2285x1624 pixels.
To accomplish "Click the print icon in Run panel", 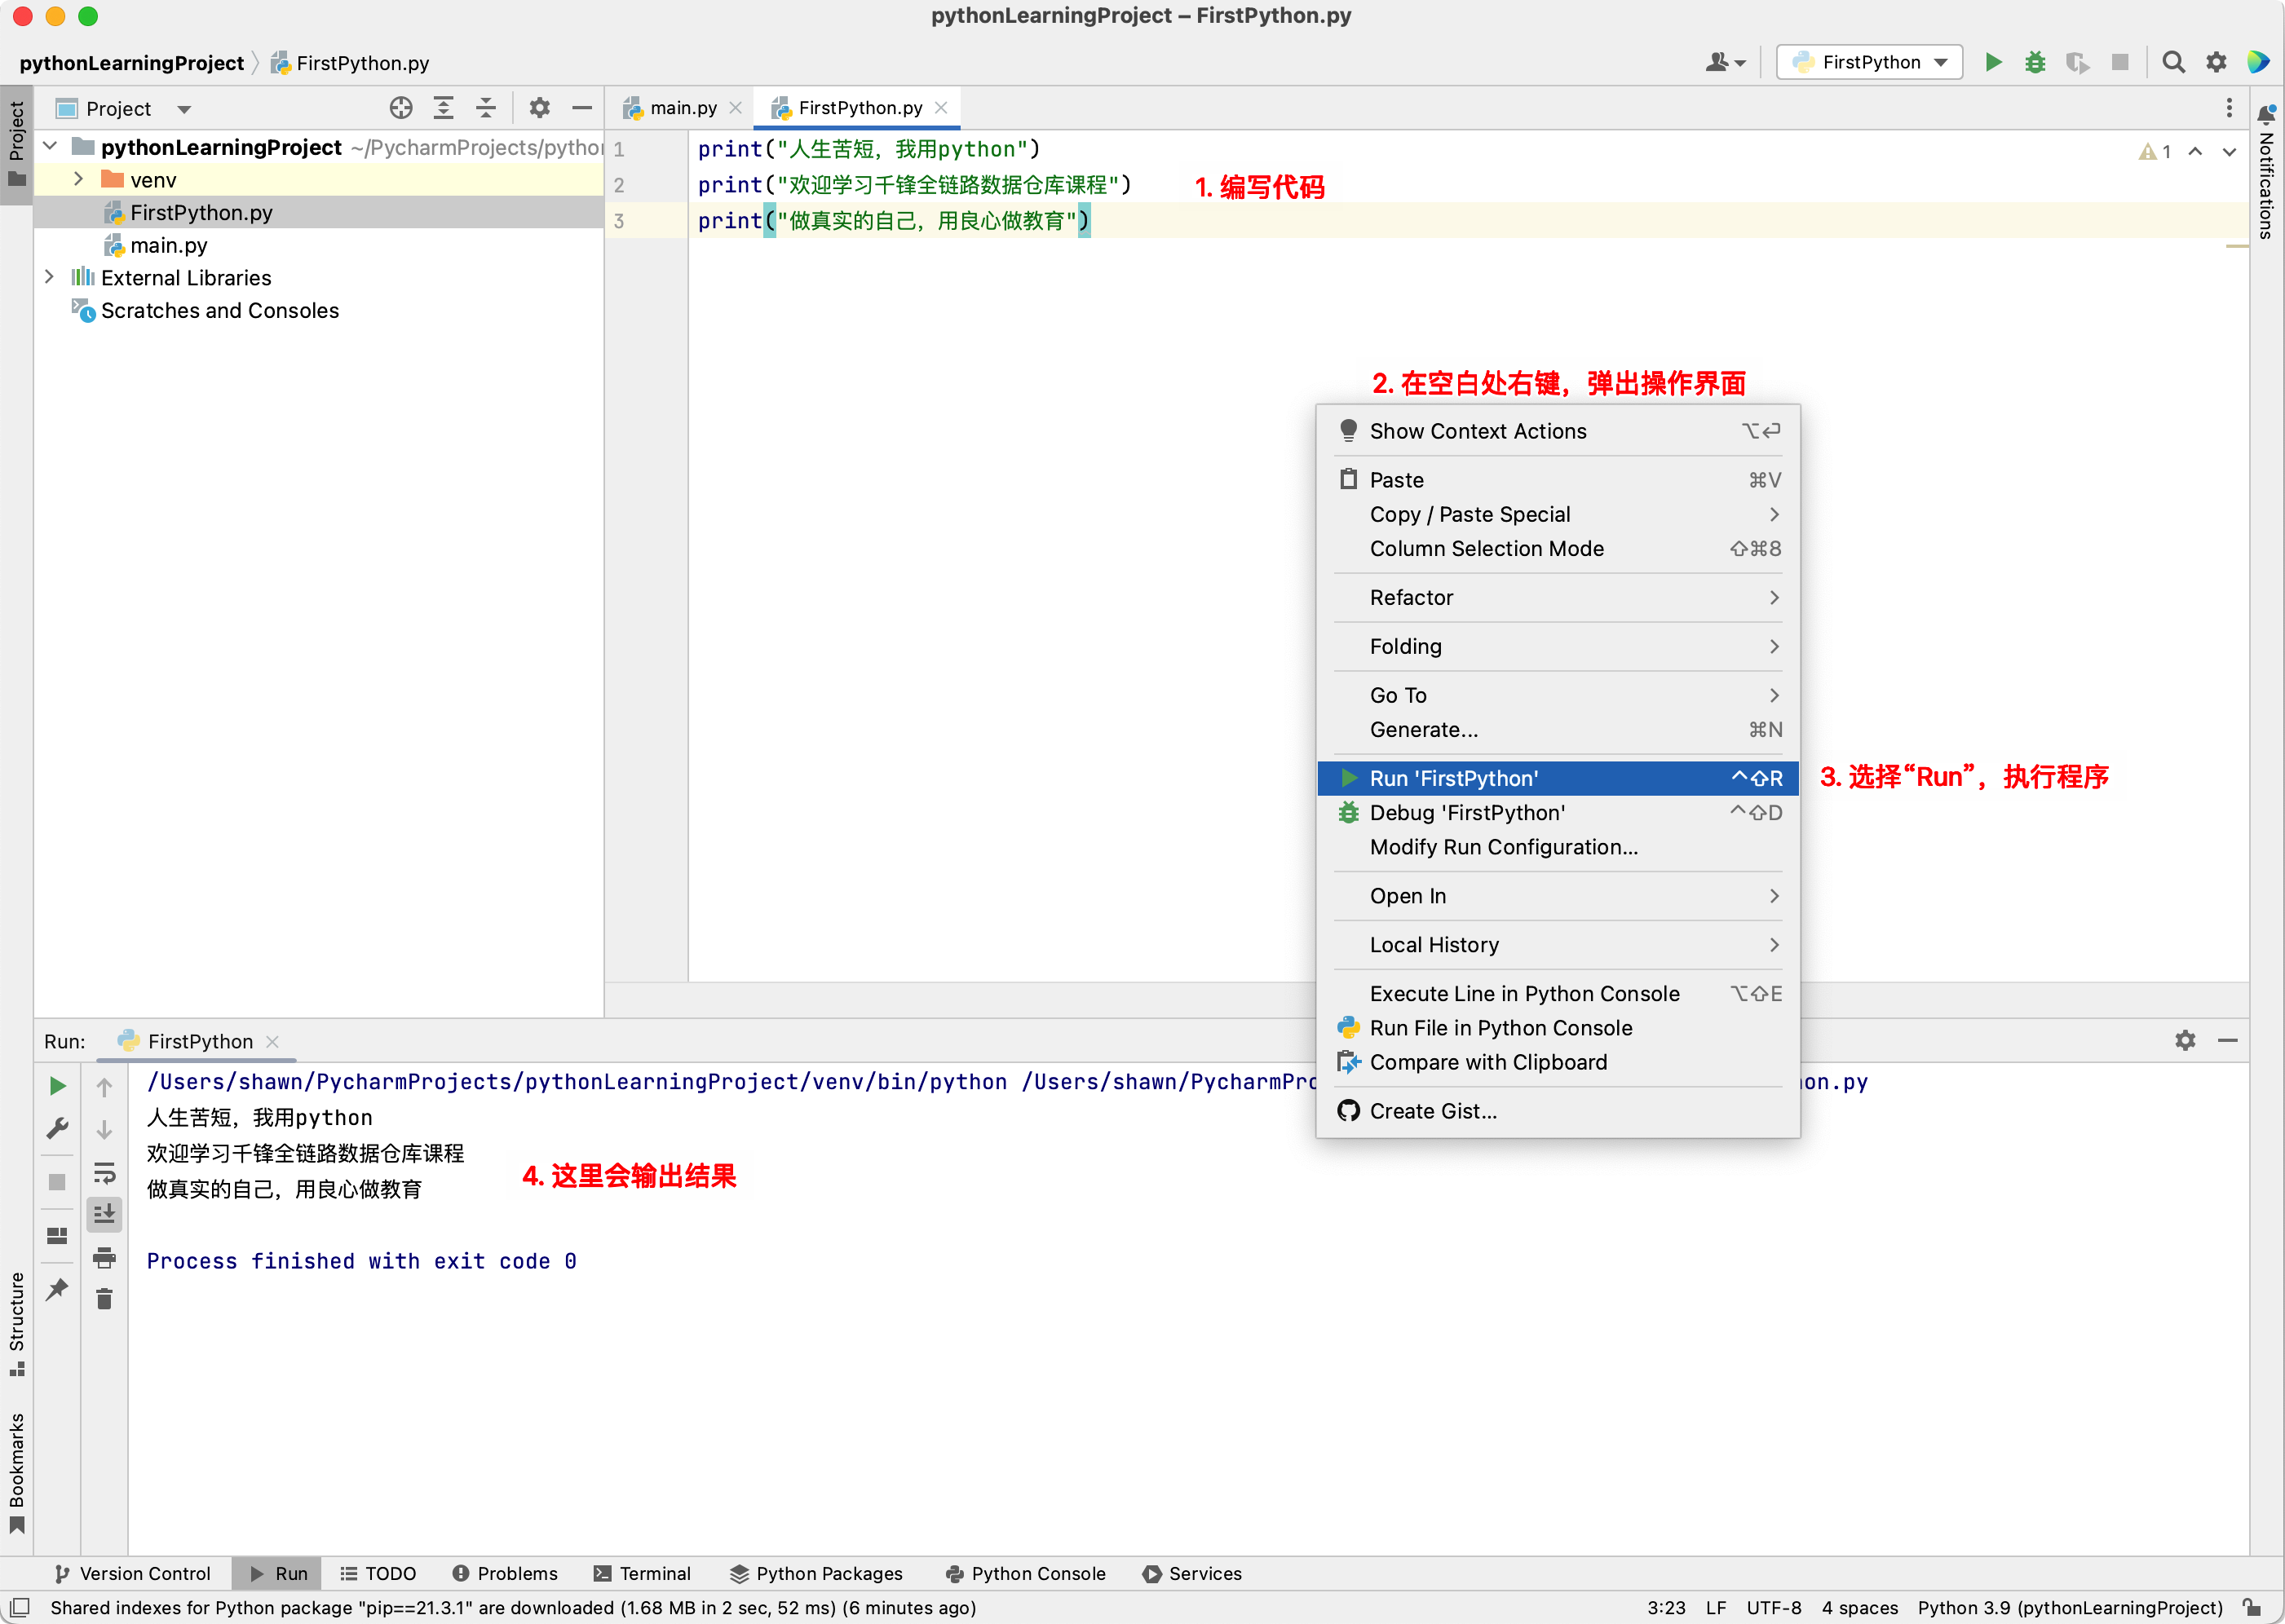I will pos(104,1257).
